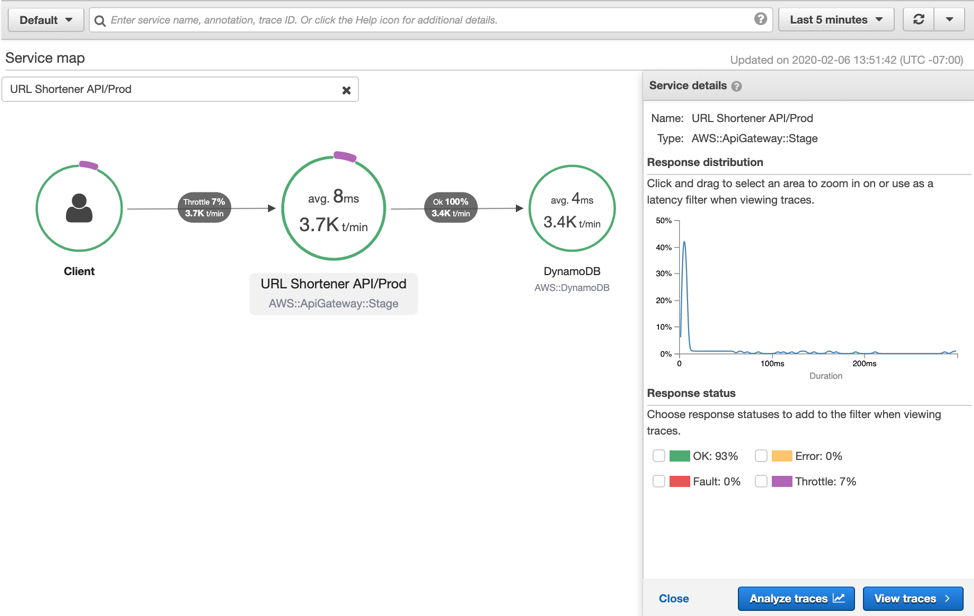Select the DynamoDB service node
Image resolution: width=974 pixels, height=616 pixels.
tap(572, 208)
